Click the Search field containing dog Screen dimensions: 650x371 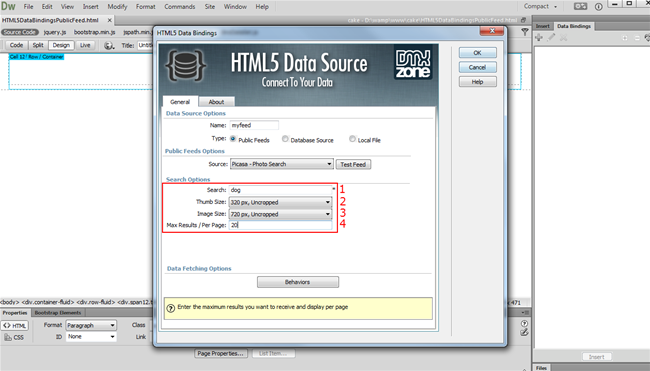(x=280, y=190)
